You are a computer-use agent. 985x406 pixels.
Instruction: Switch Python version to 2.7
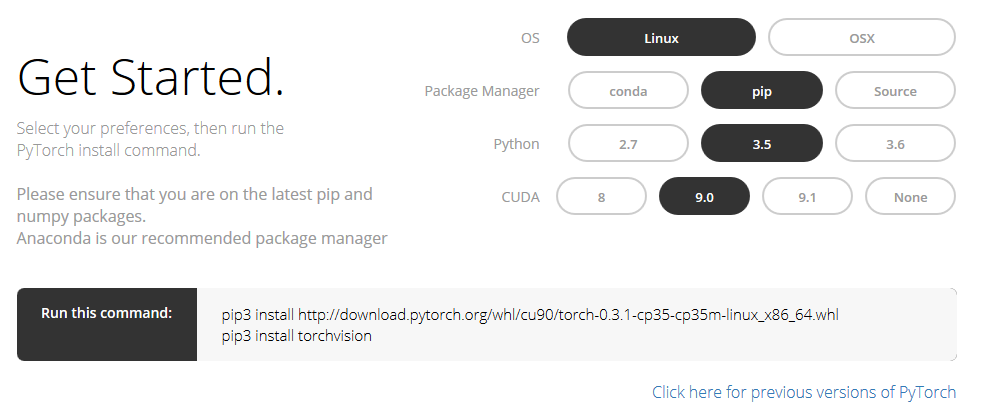click(628, 144)
